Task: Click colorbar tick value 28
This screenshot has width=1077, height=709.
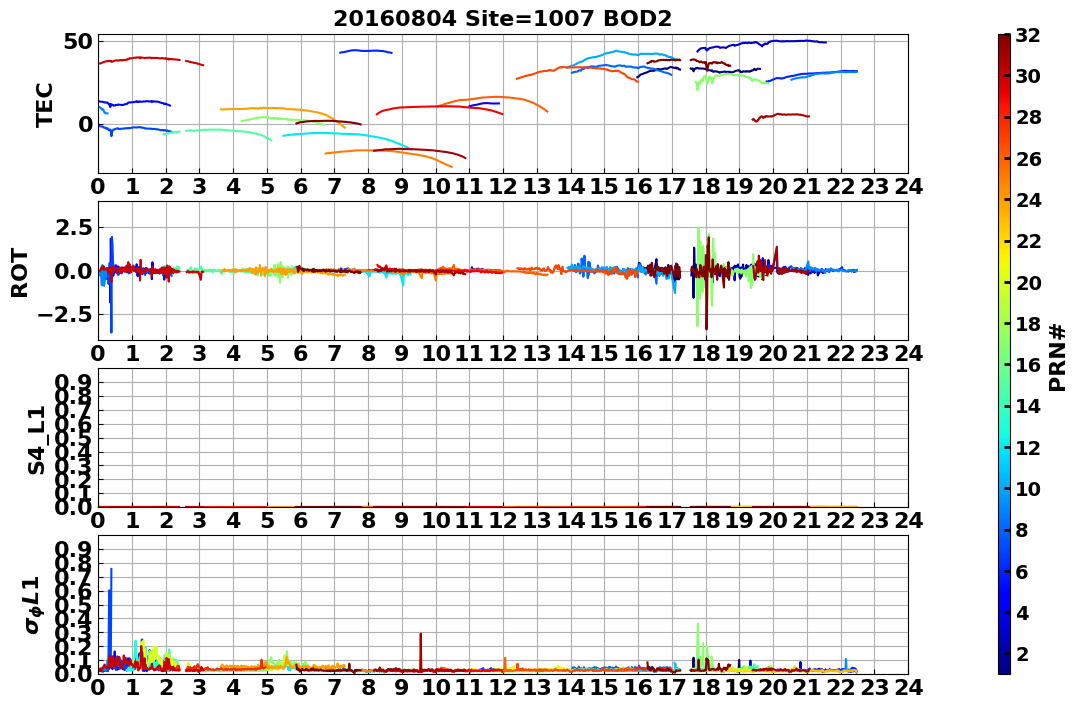Action: pyautogui.click(x=1028, y=117)
